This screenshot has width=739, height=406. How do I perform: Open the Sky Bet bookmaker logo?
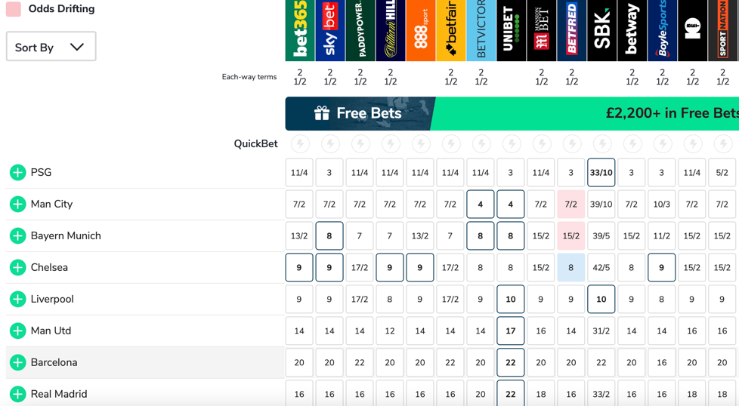pos(329,30)
